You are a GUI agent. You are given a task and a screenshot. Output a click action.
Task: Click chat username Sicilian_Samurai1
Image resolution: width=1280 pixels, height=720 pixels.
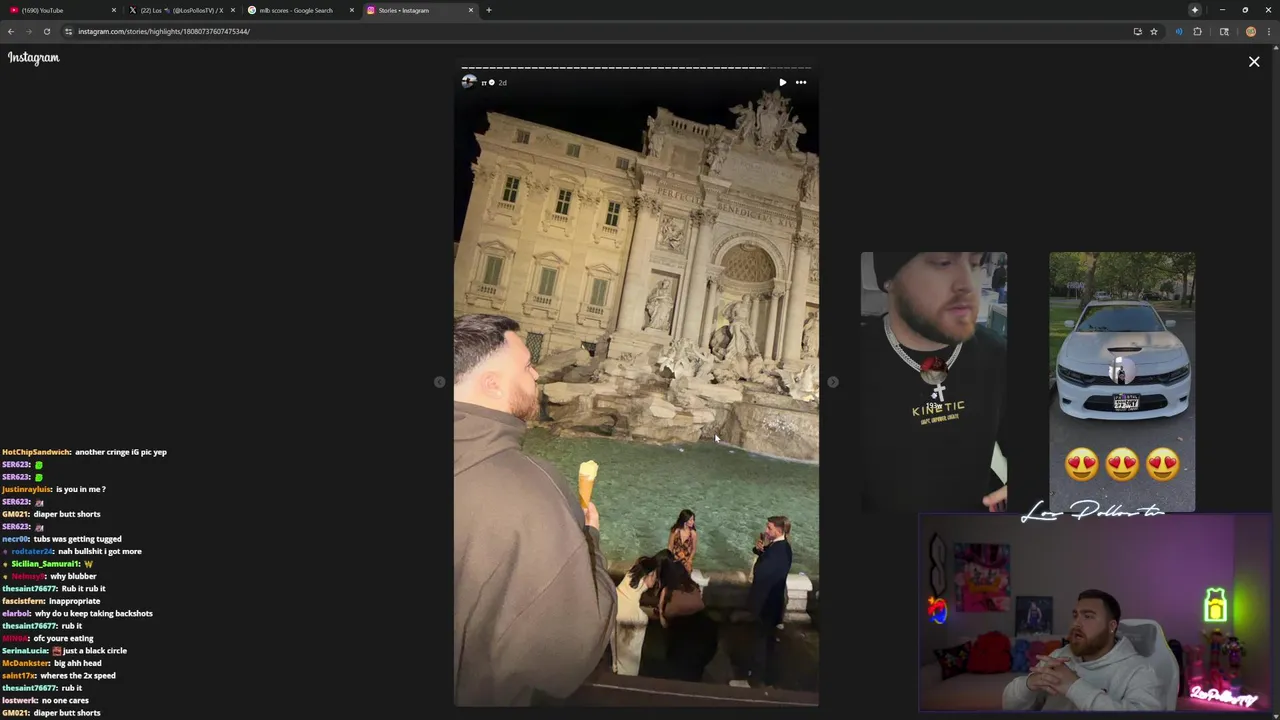[x=45, y=564]
